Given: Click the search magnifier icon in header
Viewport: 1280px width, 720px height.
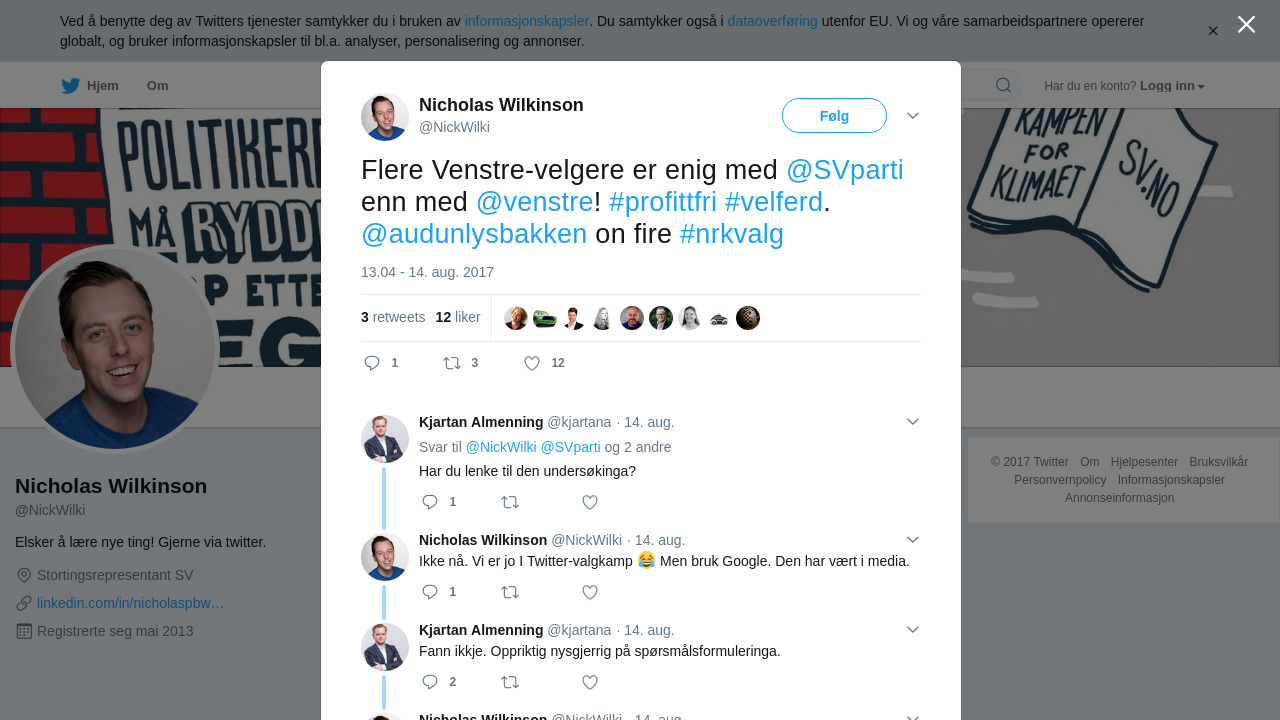Looking at the screenshot, I should [1003, 85].
